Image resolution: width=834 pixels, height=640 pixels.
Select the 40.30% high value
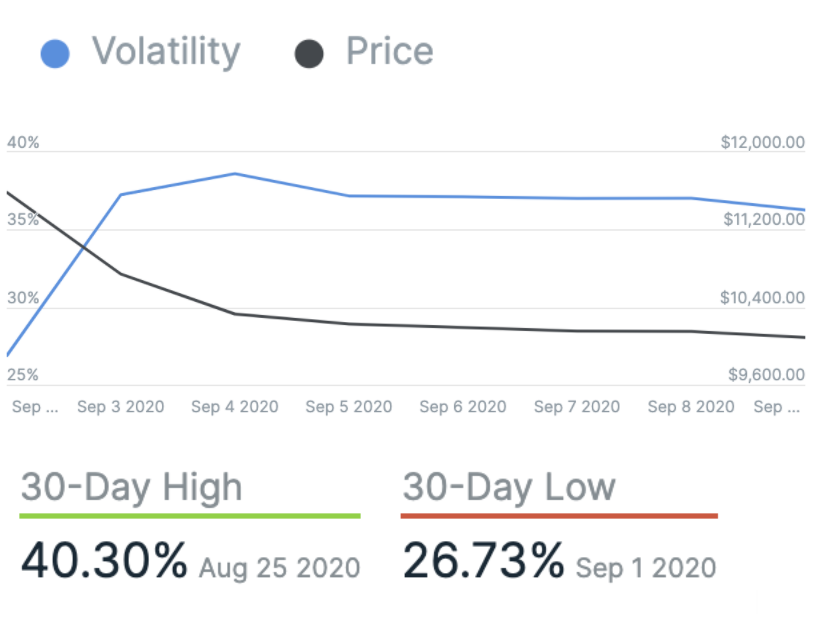click(x=104, y=561)
